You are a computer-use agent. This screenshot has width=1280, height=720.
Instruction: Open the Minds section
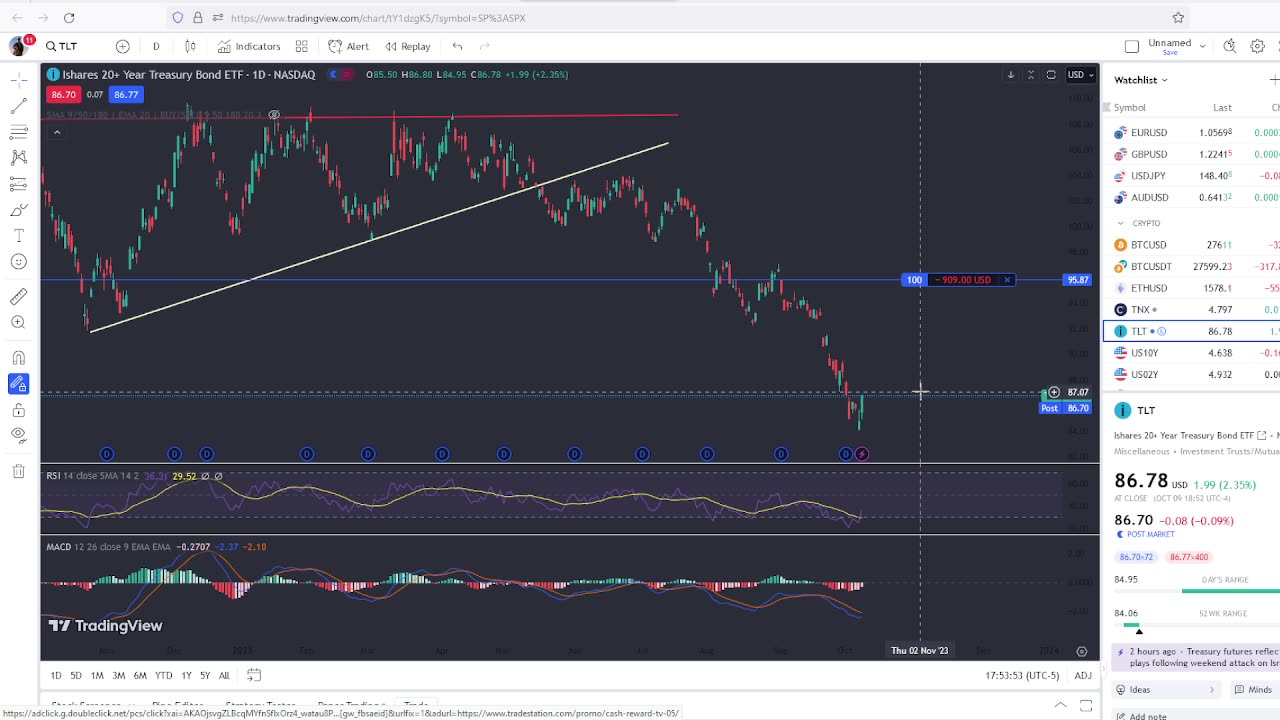click(1254, 690)
